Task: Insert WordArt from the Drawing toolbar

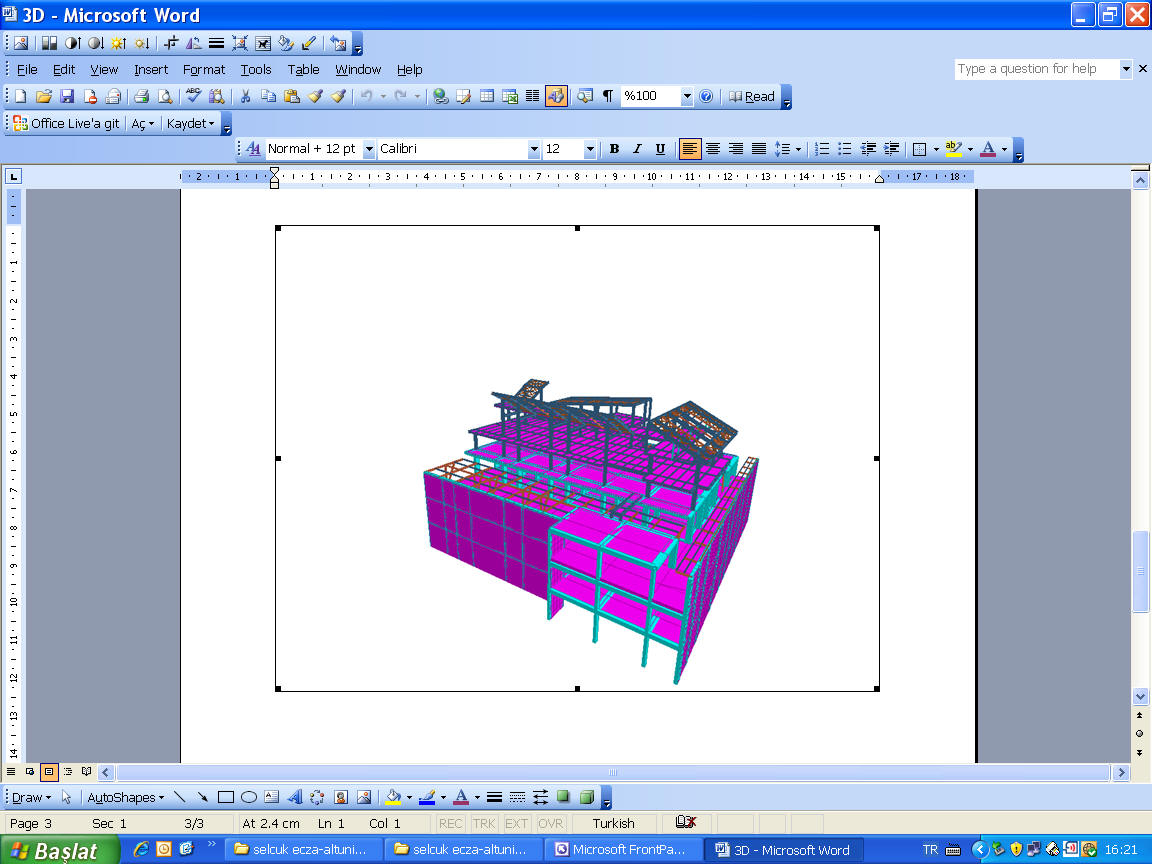Action: tap(295, 797)
